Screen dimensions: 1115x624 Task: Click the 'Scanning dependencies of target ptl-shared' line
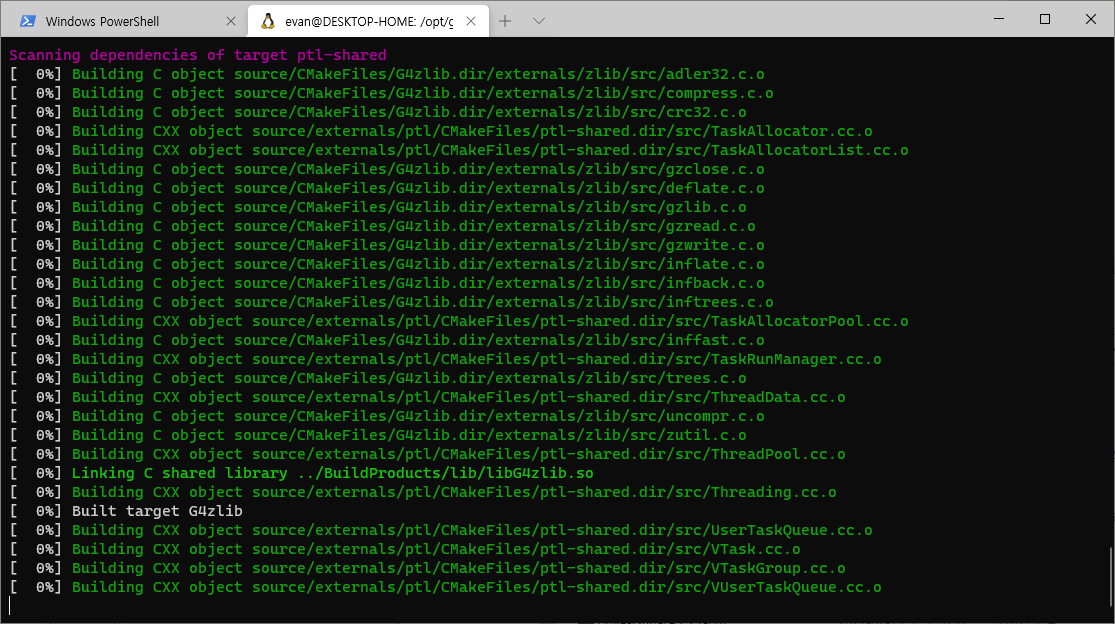pyautogui.click(x=198, y=55)
